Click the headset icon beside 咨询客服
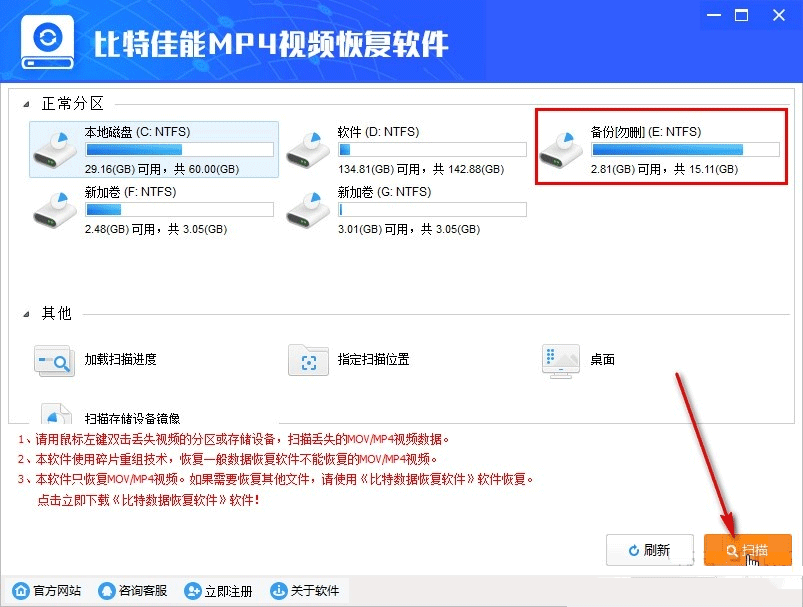The image size is (803, 607). [107, 591]
